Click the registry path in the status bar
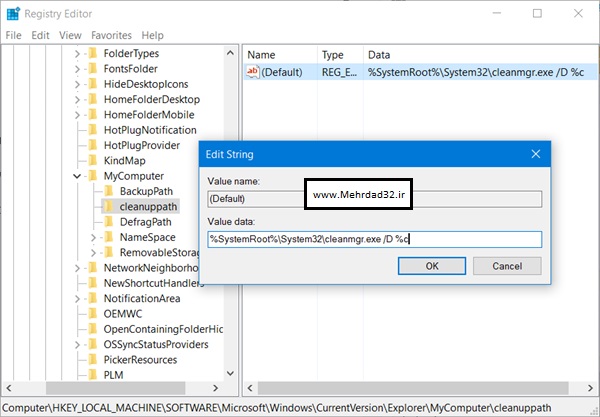Viewport: 600px width, 417px height. [277, 408]
